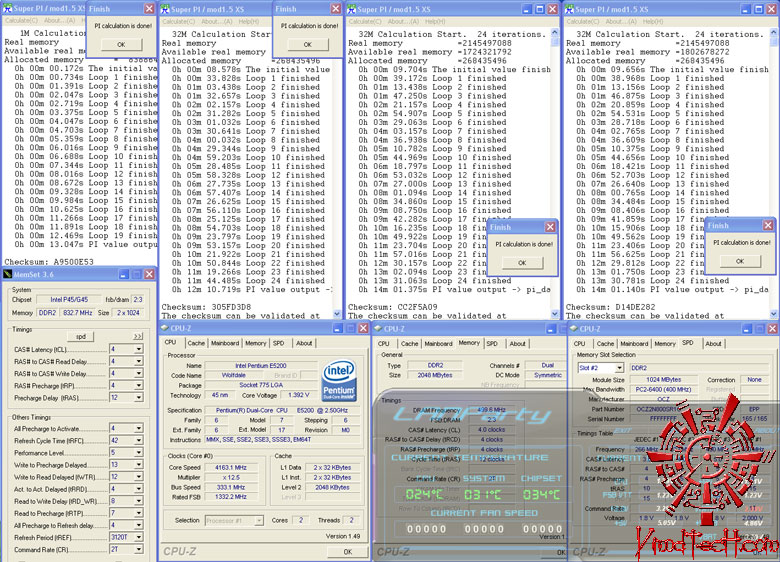This screenshot has width=780, height=562.
Task: Click the MemSet 3.6 title bar icon
Action: click(x=7, y=274)
